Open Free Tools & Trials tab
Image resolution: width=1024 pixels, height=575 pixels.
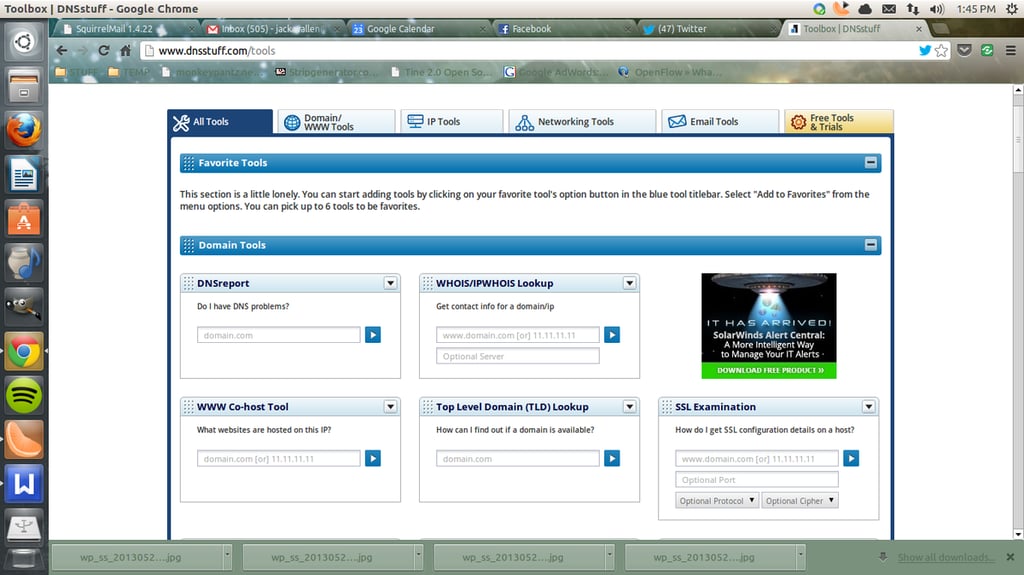pos(839,122)
